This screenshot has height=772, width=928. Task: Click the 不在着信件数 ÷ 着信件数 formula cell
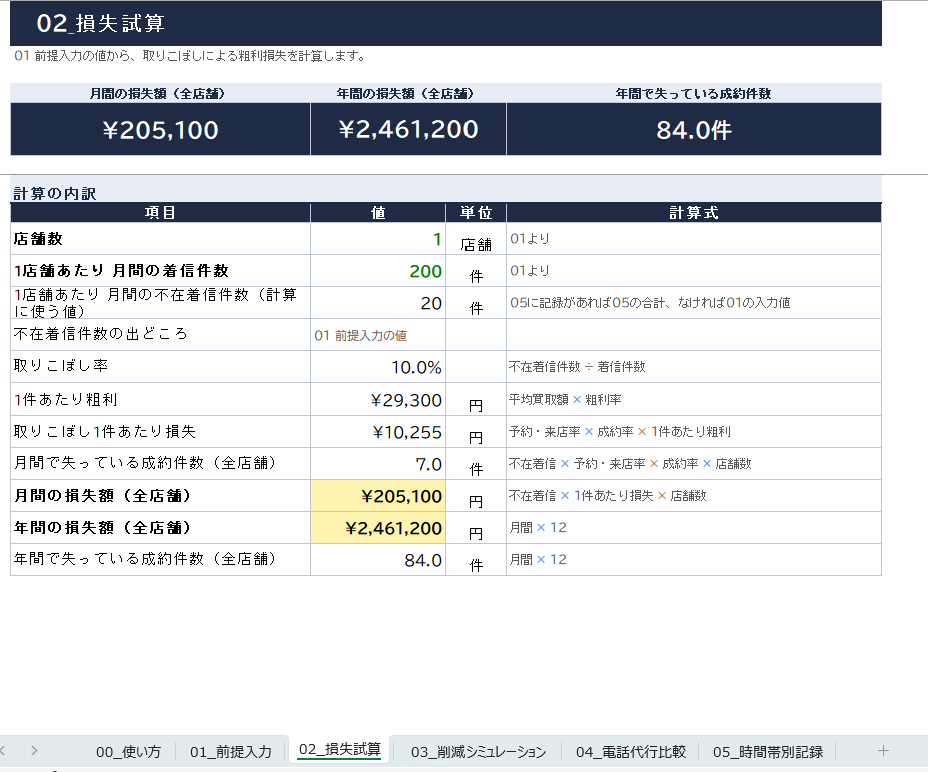694,367
